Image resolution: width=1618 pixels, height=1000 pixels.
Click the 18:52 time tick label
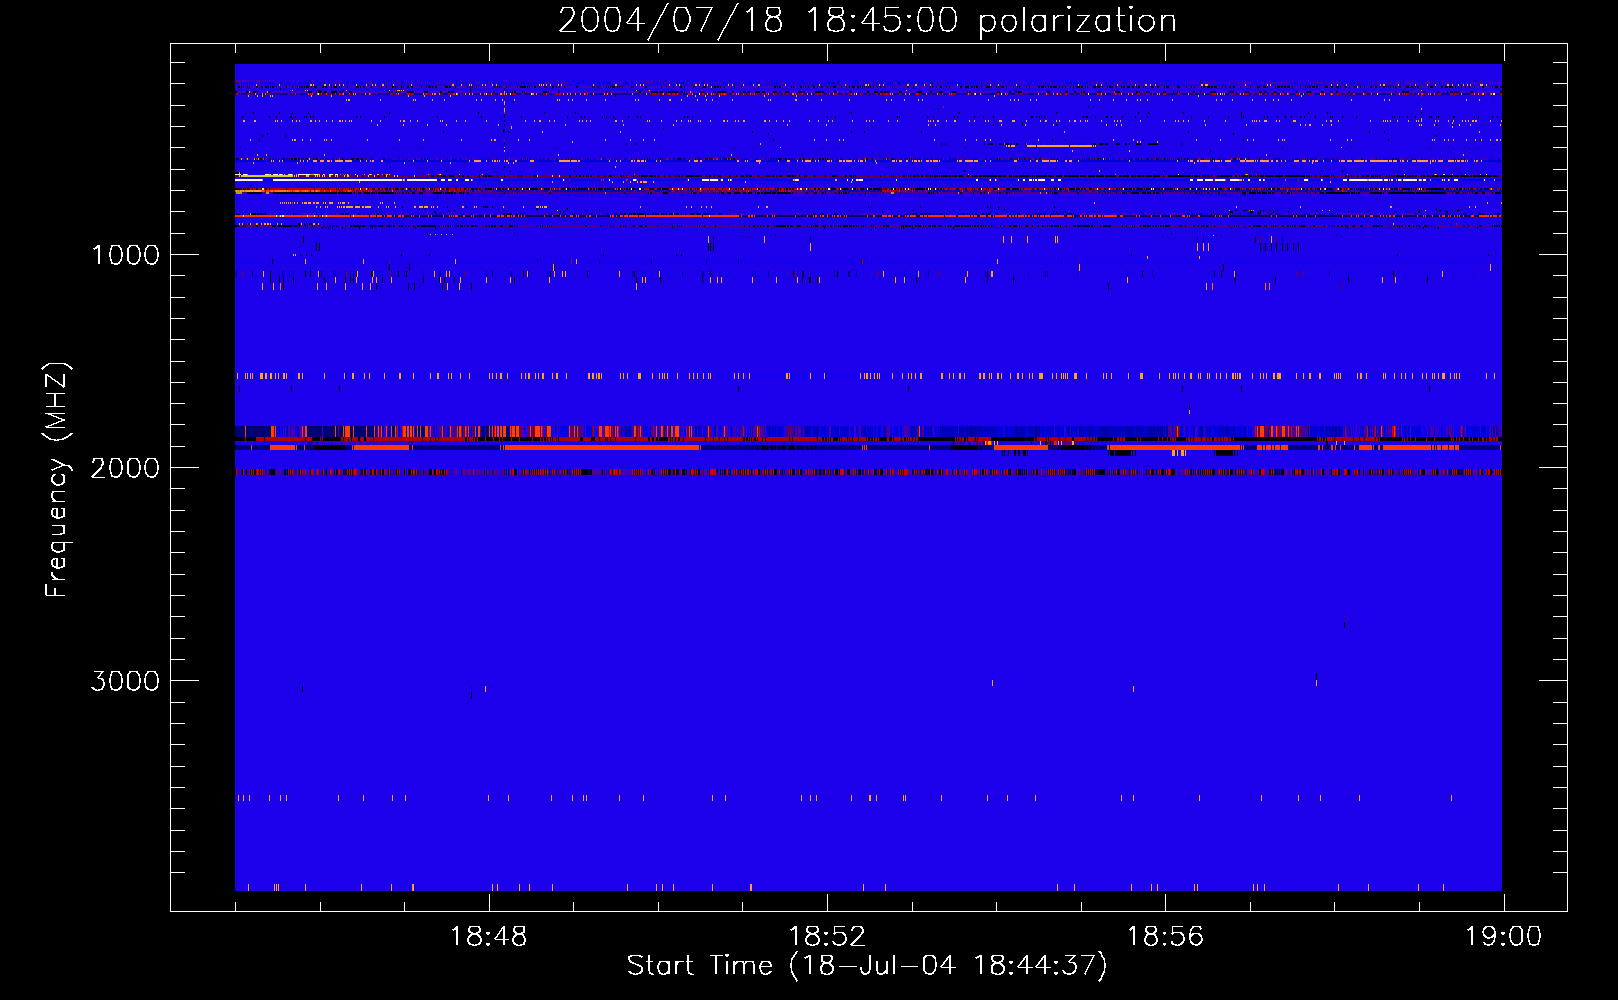coord(827,937)
